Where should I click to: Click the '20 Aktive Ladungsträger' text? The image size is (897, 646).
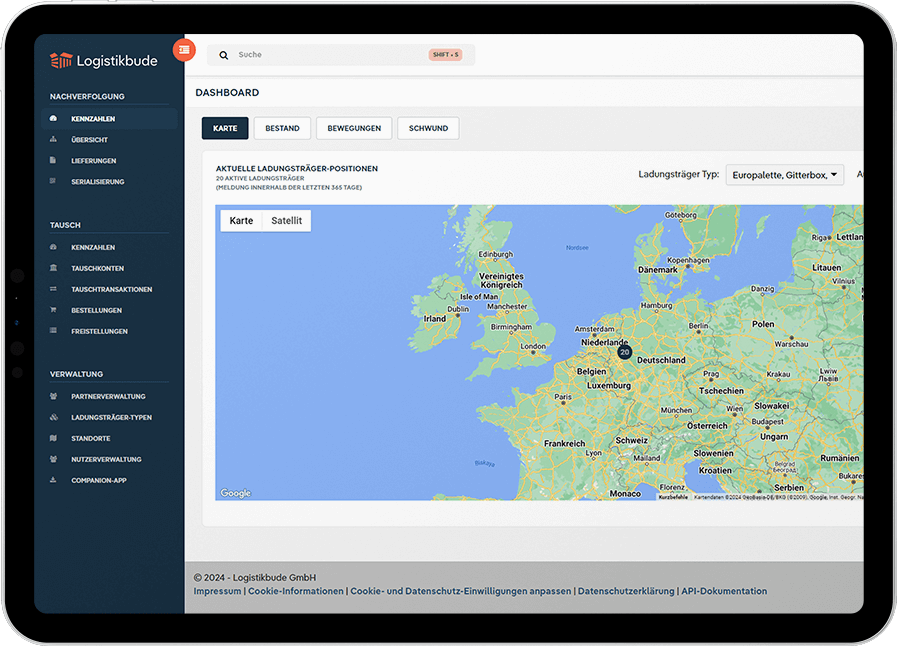(x=260, y=179)
